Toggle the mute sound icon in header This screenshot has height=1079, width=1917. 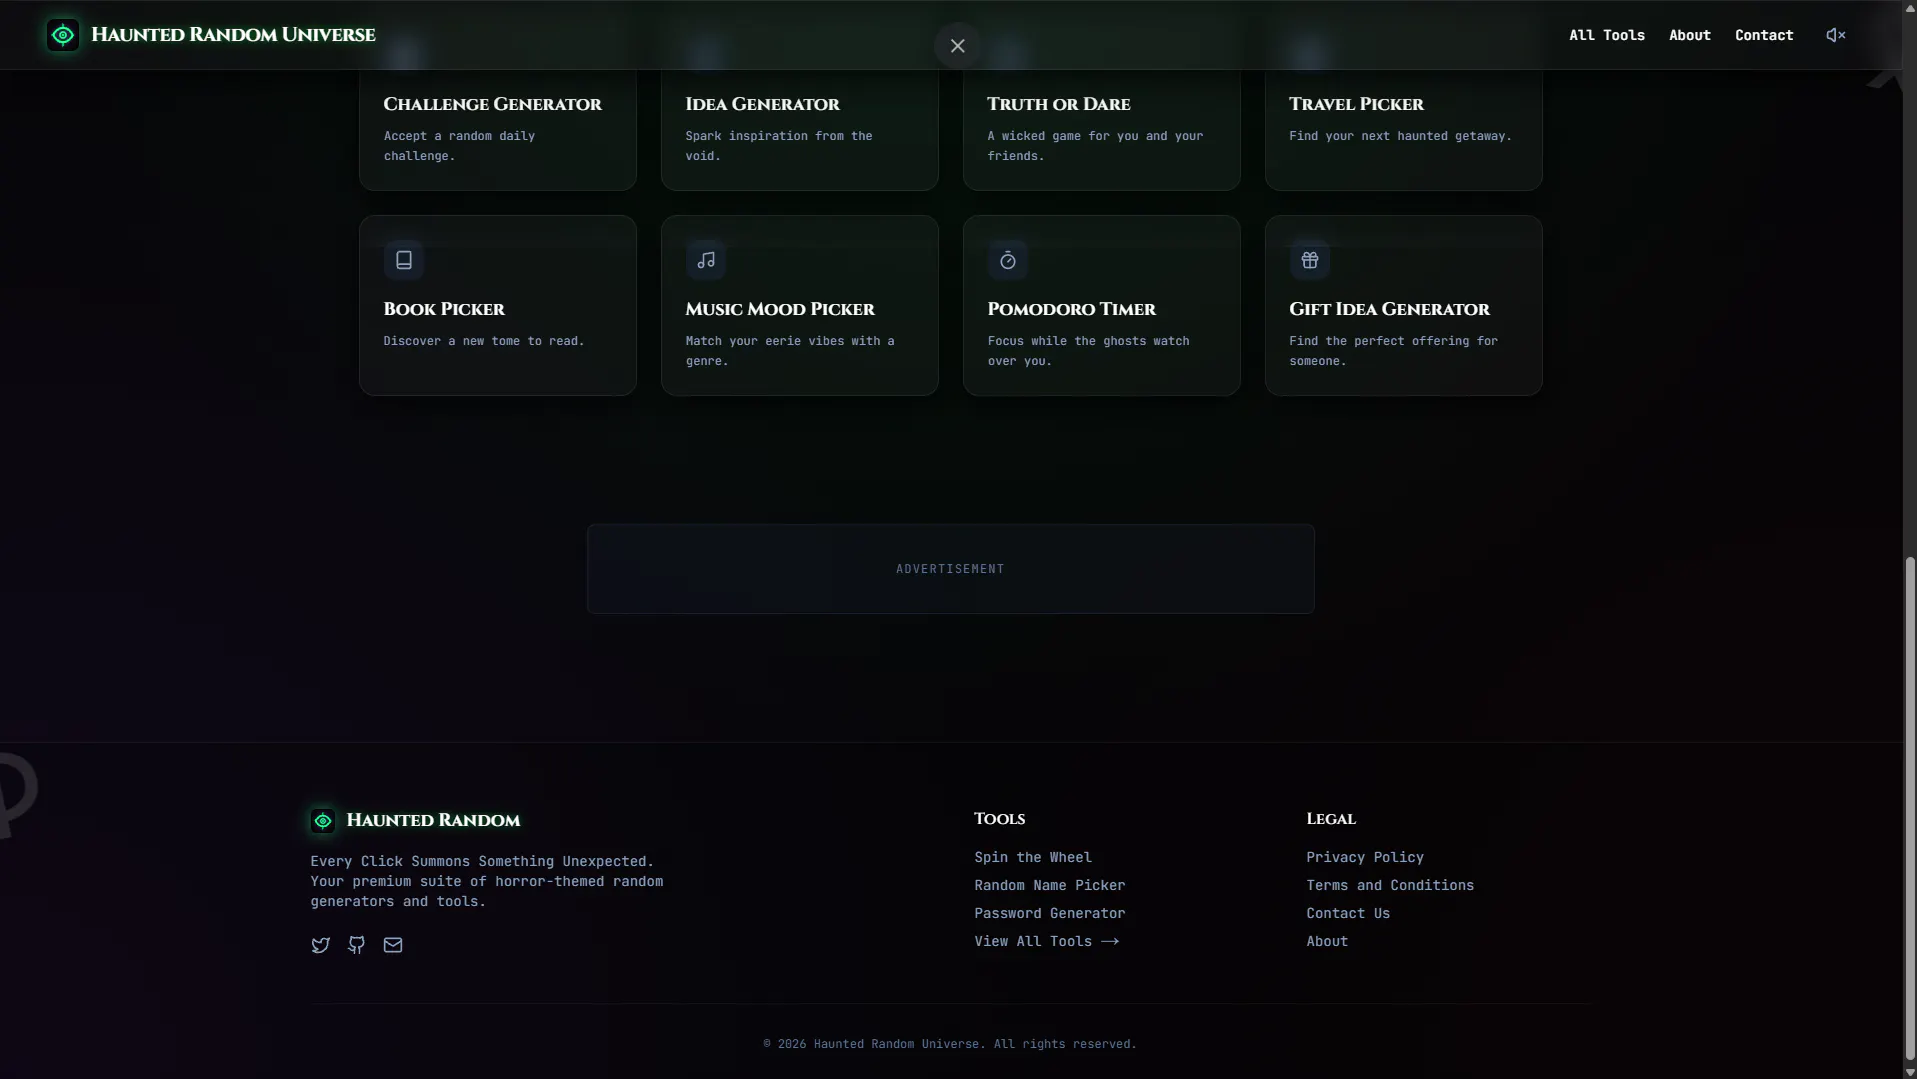pyautogui.click(x=1836, y=35)
